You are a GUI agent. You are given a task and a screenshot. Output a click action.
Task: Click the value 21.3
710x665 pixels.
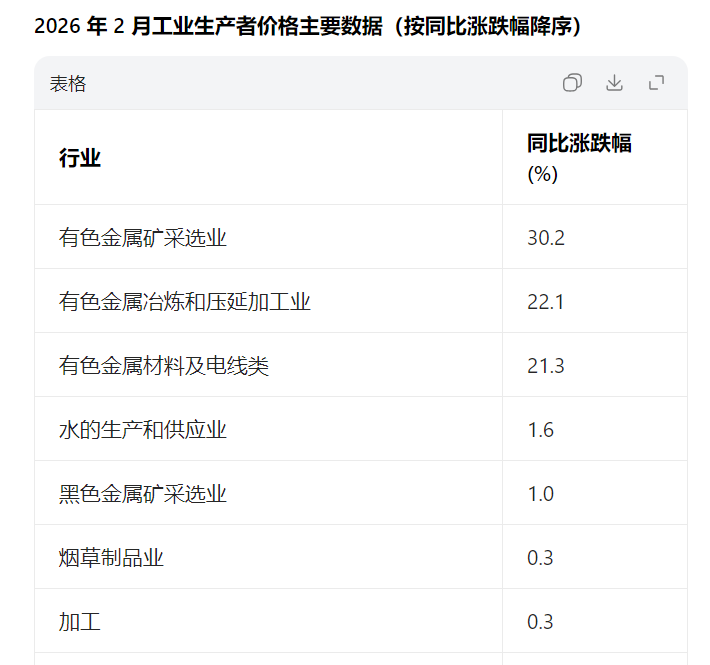coord(546,366)
